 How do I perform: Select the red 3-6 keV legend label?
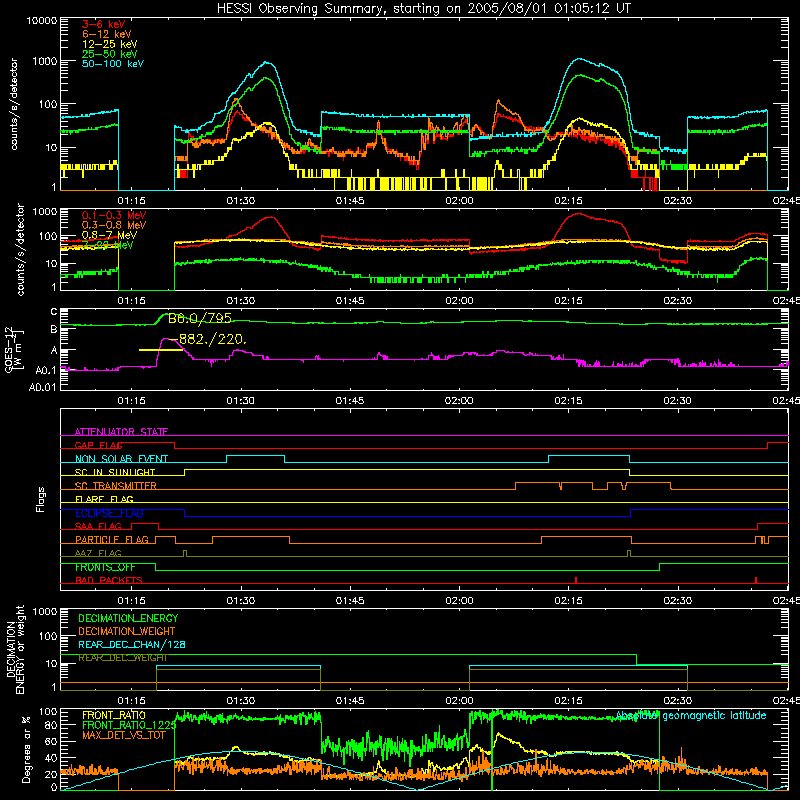(103, 24)
